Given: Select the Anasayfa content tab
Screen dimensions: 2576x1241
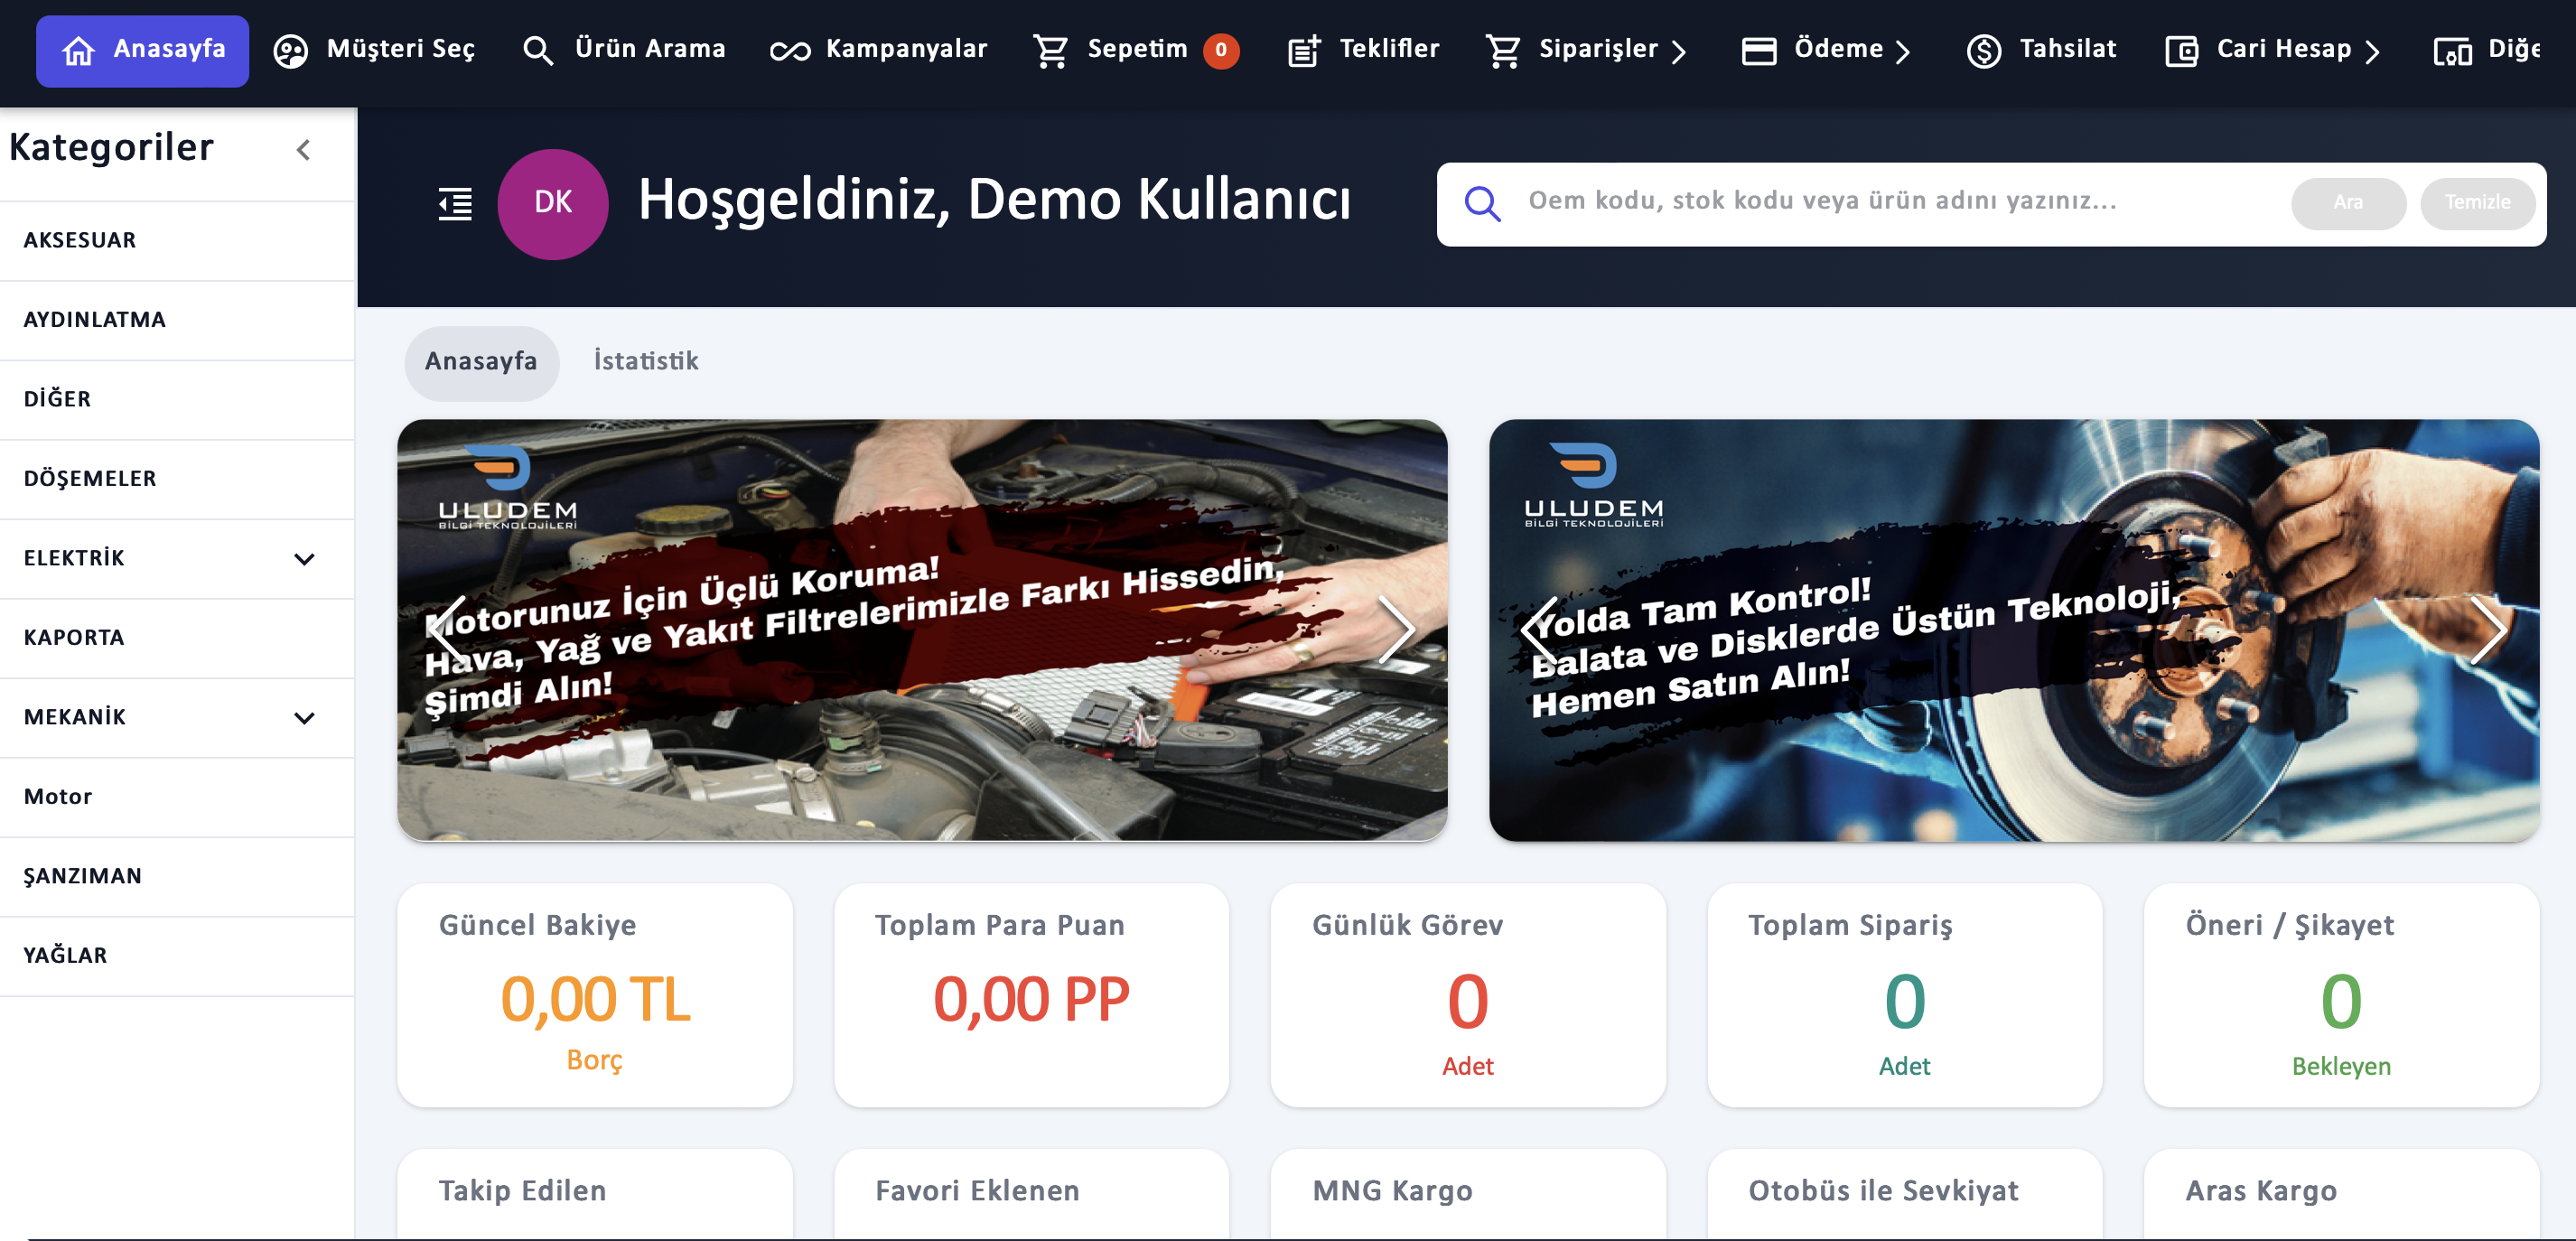Looking at the screenshot, I should (x=481, y=362).
